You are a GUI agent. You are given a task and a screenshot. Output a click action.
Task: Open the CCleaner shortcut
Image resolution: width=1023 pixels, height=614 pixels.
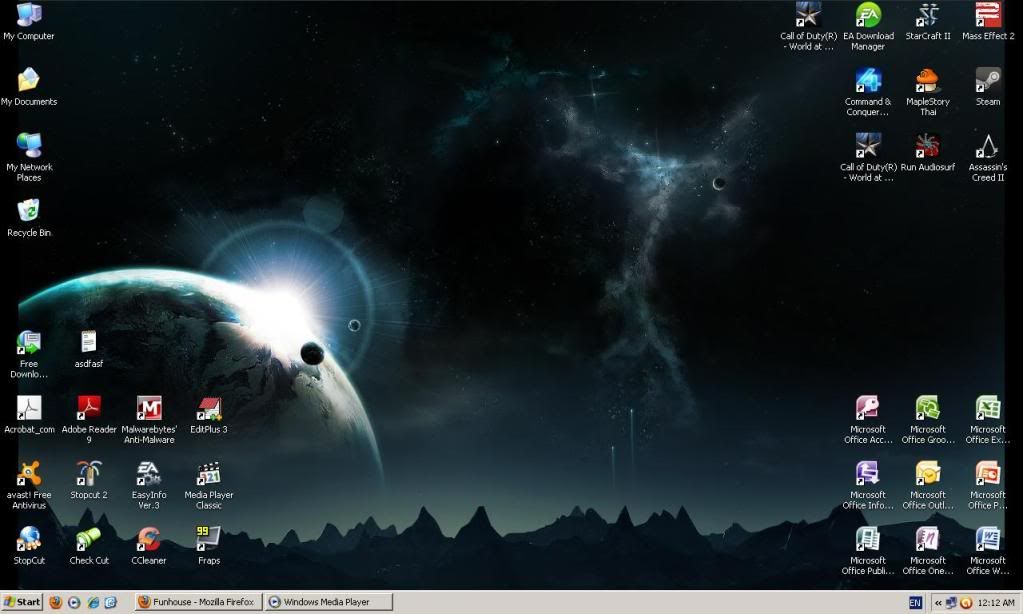point(149,539)
